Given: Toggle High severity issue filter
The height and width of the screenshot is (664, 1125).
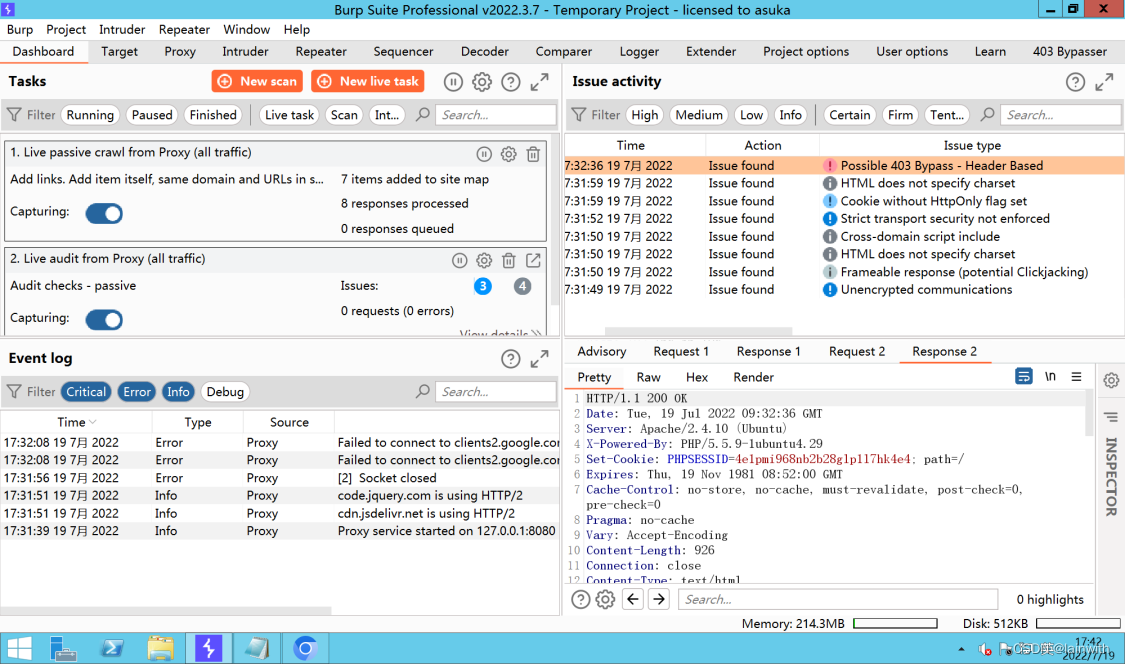Looking at the screenshot, I should click(x=644, y=115).
